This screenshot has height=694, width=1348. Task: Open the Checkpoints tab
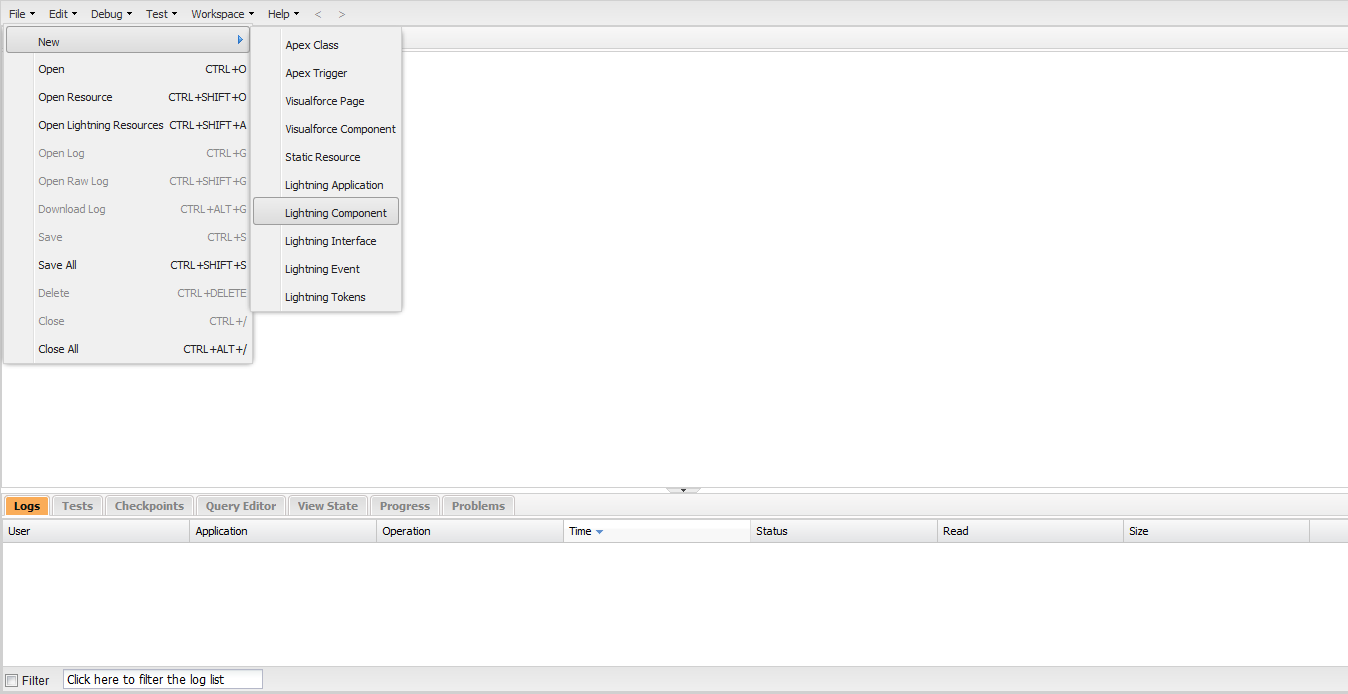coord(149,506)
